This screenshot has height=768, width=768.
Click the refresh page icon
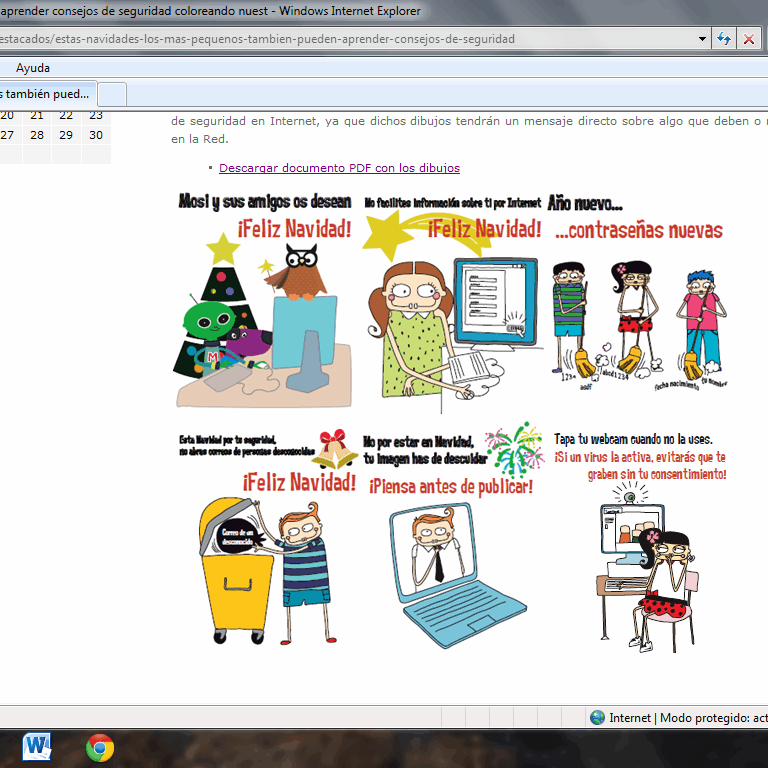[724, 39]
